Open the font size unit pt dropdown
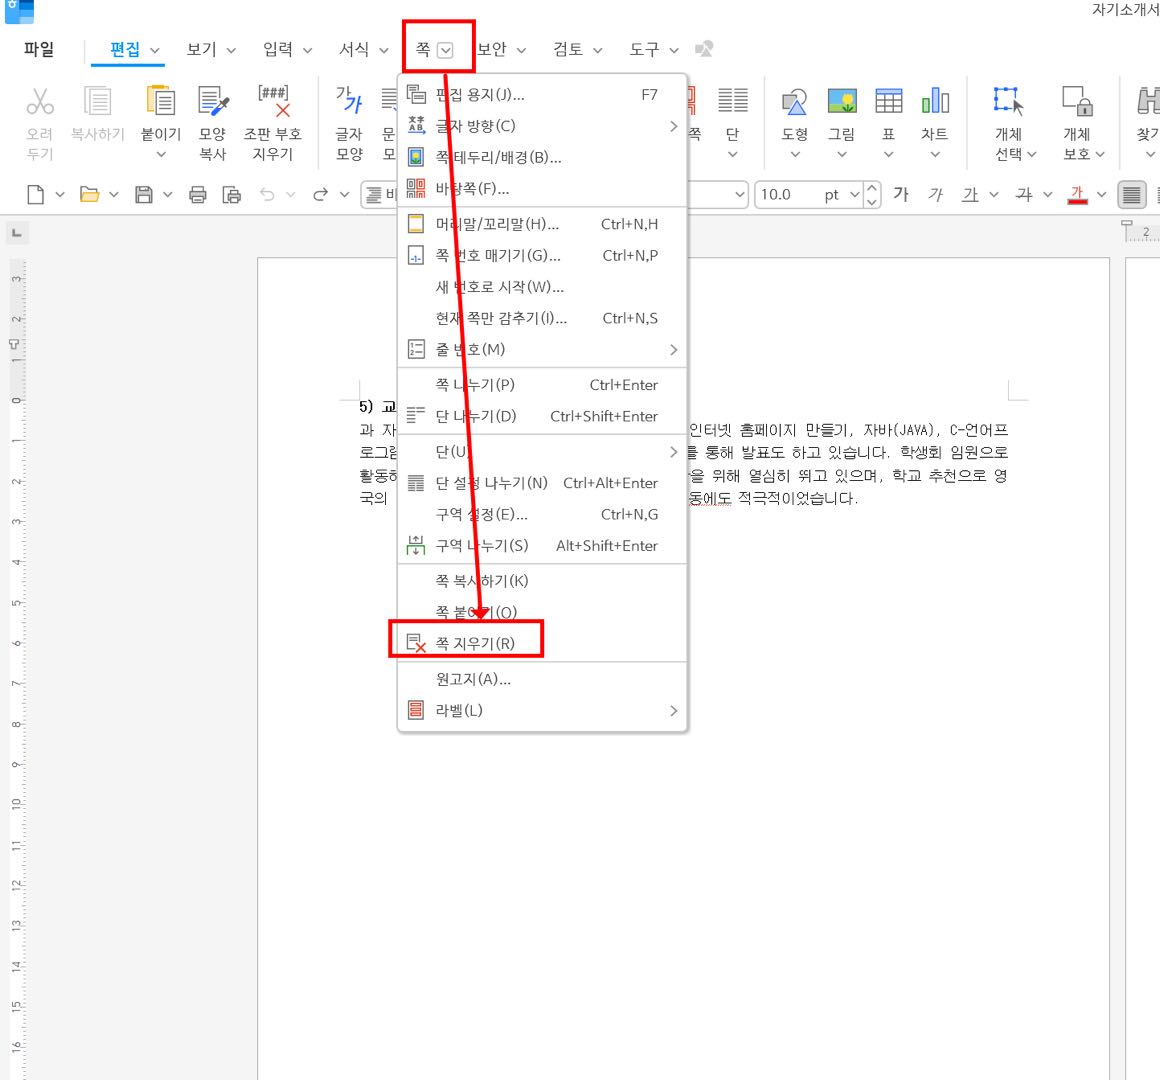Image resolution: width=1160 pixels, height=1080 pixels. (855, 195)
